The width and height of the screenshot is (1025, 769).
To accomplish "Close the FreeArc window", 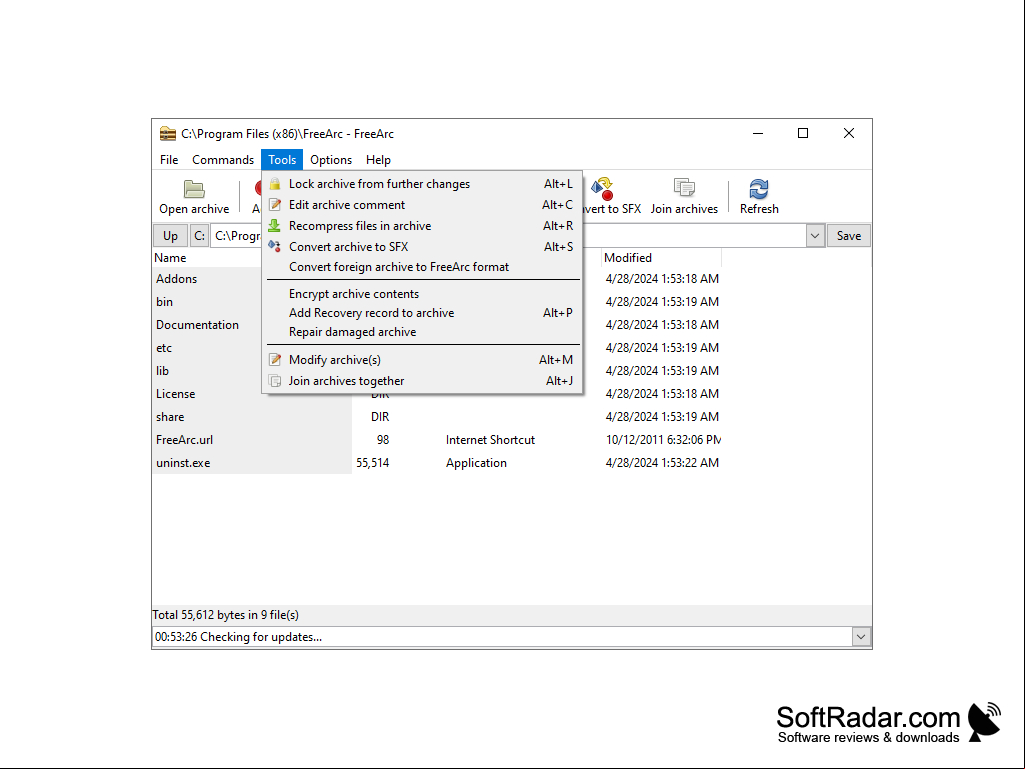I will pos(849,133).
